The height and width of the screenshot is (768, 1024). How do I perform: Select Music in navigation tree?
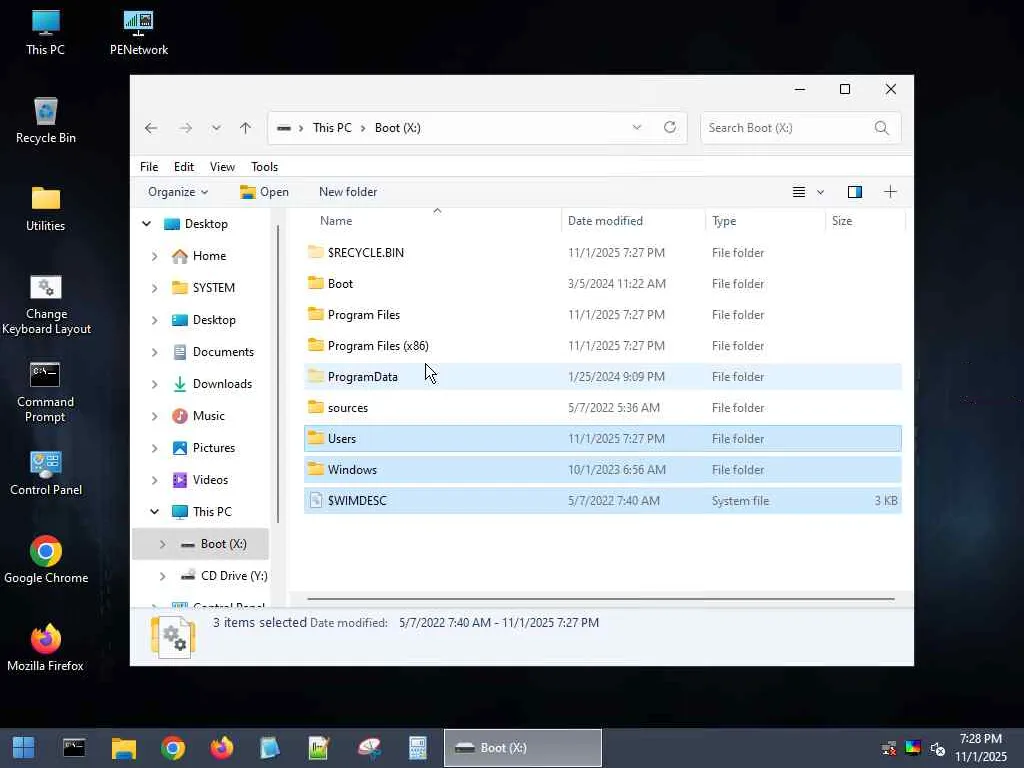[x=208, y=416]
